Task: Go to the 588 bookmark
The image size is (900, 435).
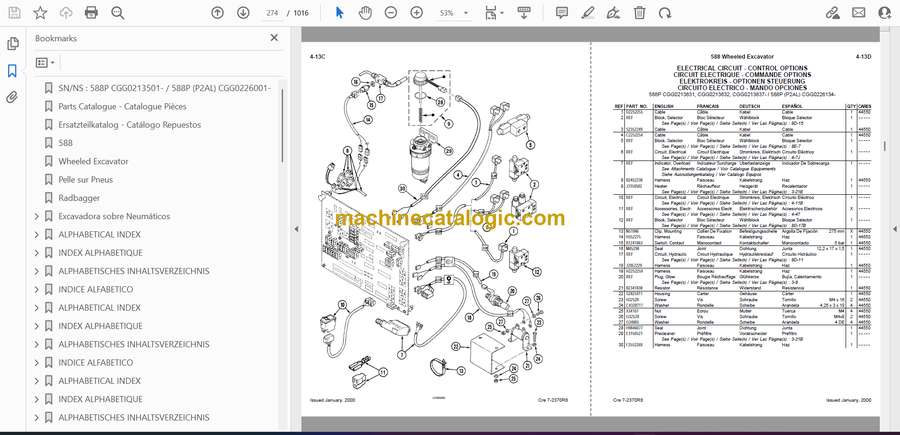Action: (65, 143)
